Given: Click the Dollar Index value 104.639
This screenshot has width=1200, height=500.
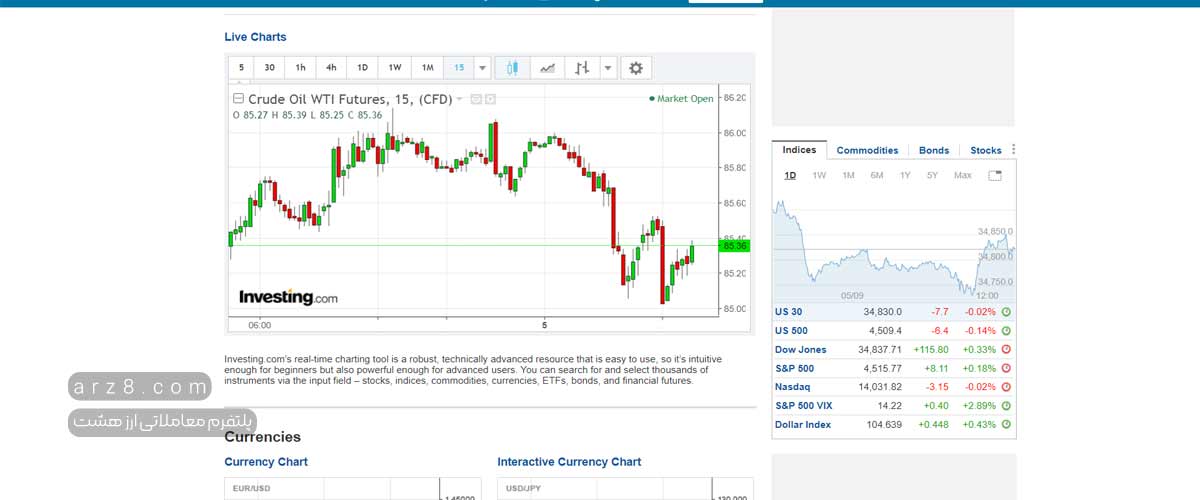Looking at the screenshot, I should (885, 424).
